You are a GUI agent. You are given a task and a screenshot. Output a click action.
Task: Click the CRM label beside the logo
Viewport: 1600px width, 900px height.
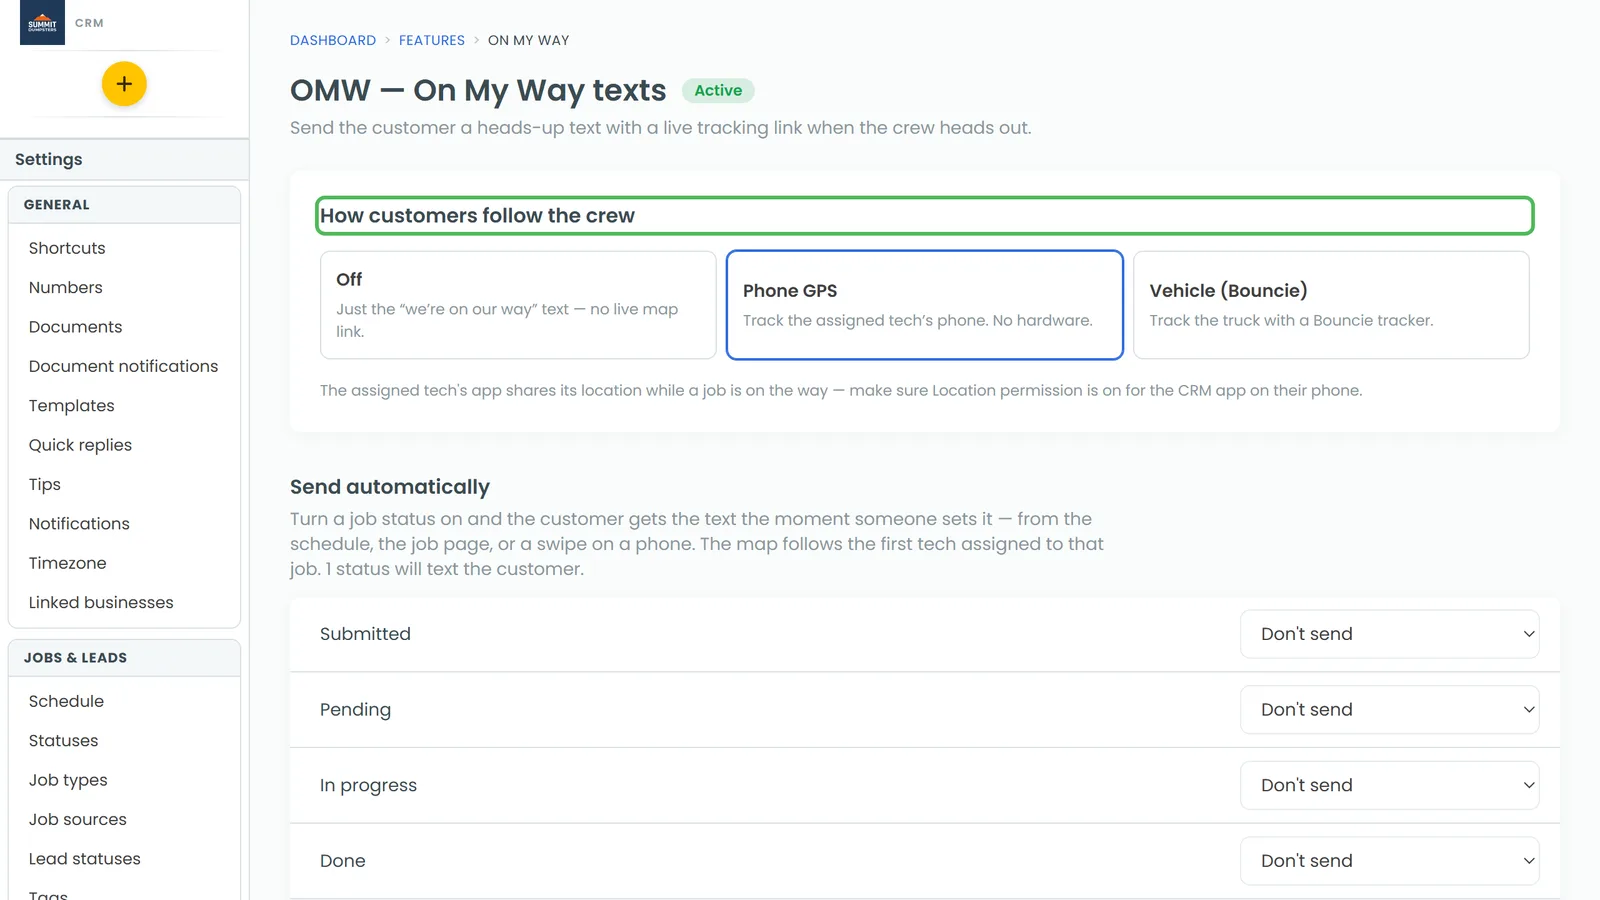coord(89,23)
